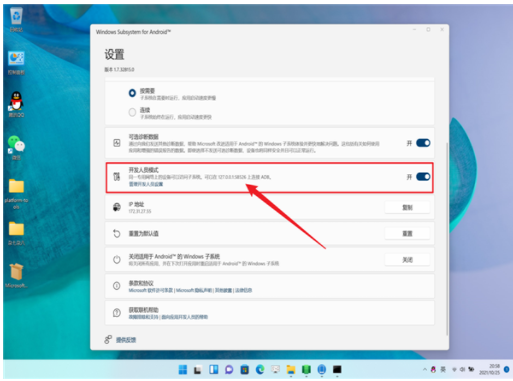Open the notification badge in taskbar corner
Viewport: 513px width, 381px height.
point(506,369)
